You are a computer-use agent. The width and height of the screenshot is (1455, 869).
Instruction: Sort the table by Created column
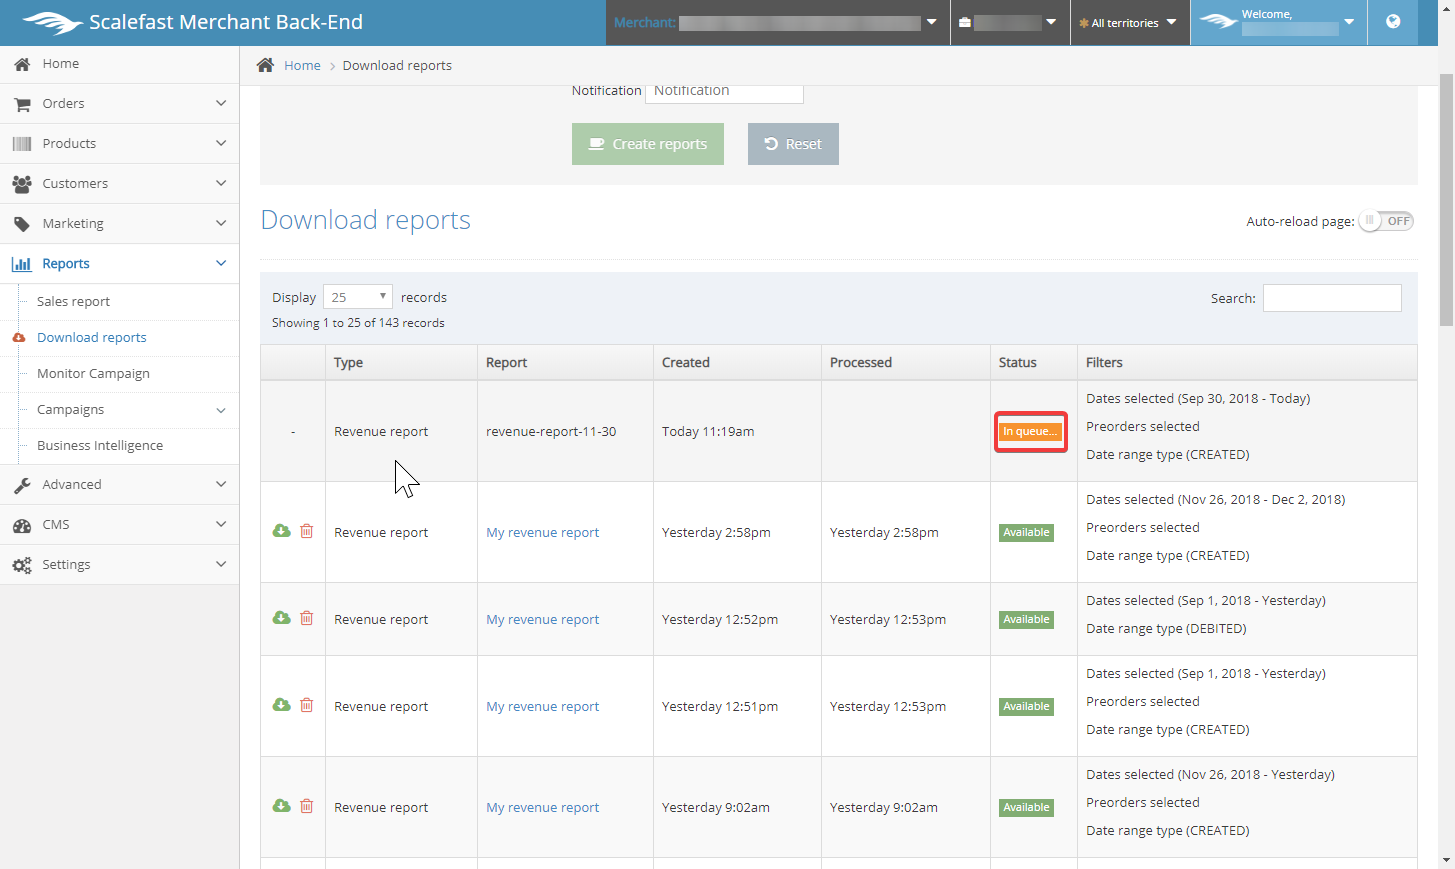(x=686, y=363)
